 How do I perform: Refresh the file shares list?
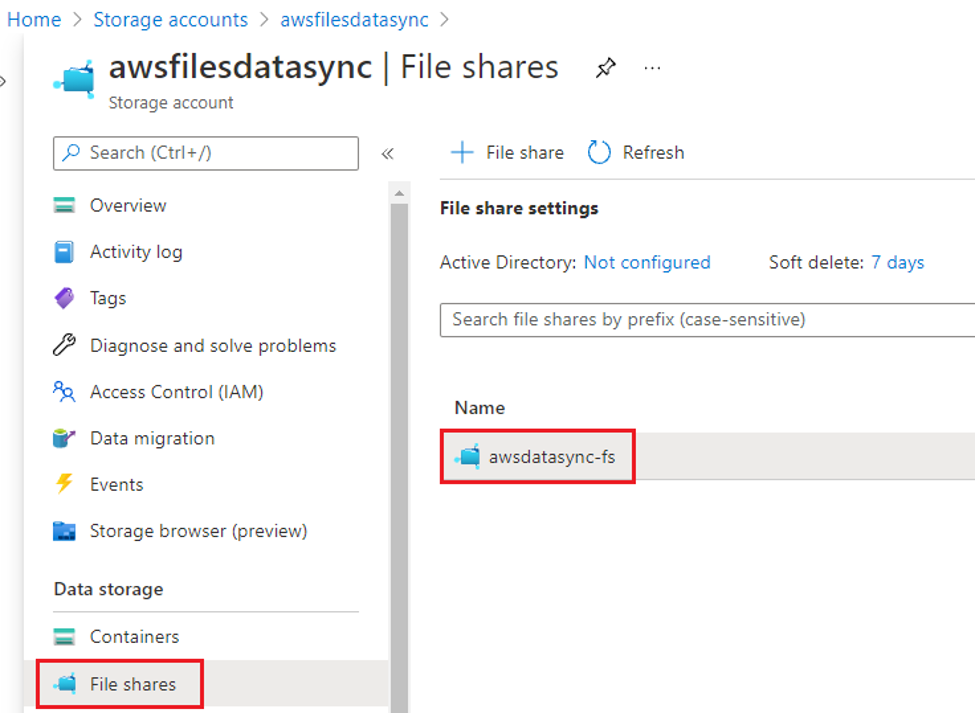(635, 152)
